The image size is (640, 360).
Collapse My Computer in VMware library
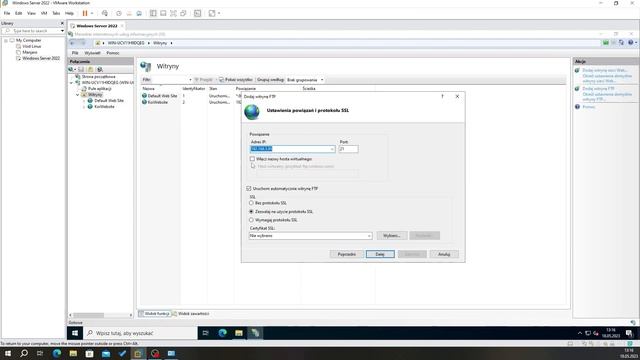pyautogui.click(x=6, y=40)
